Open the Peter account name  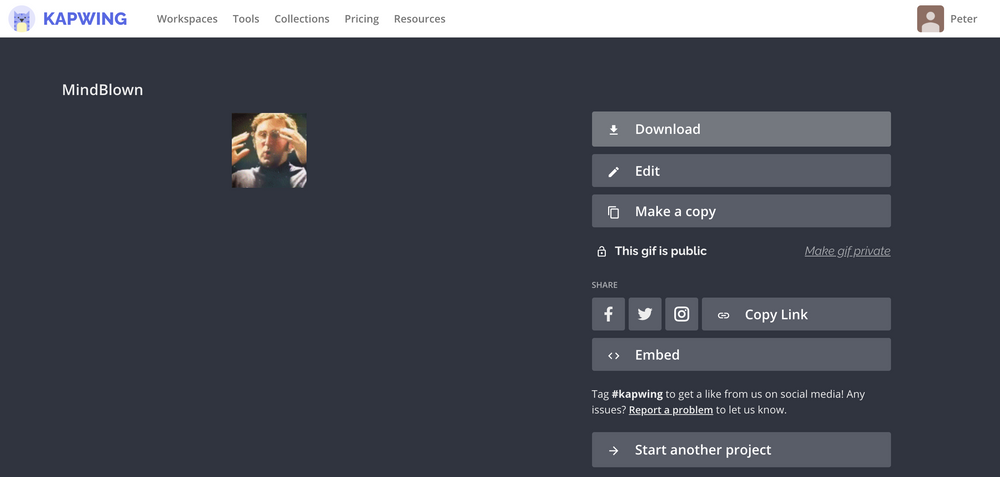(x=964, y=19)
